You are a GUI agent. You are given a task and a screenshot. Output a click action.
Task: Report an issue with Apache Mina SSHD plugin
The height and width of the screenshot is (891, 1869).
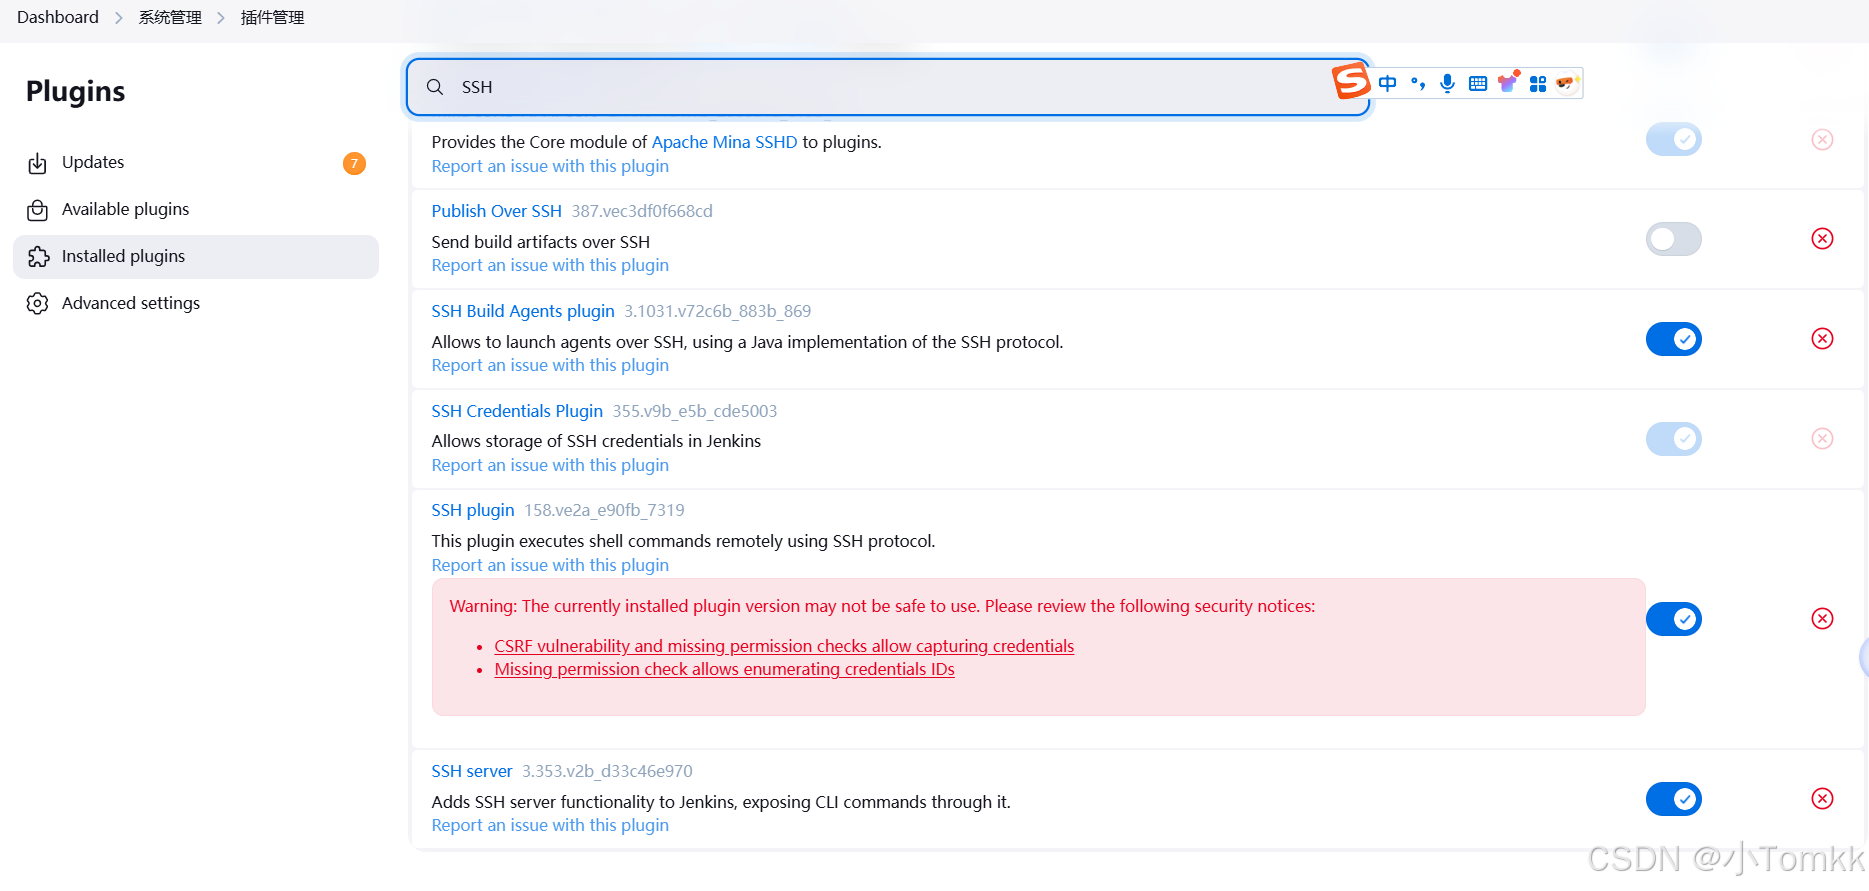[550, 166]
